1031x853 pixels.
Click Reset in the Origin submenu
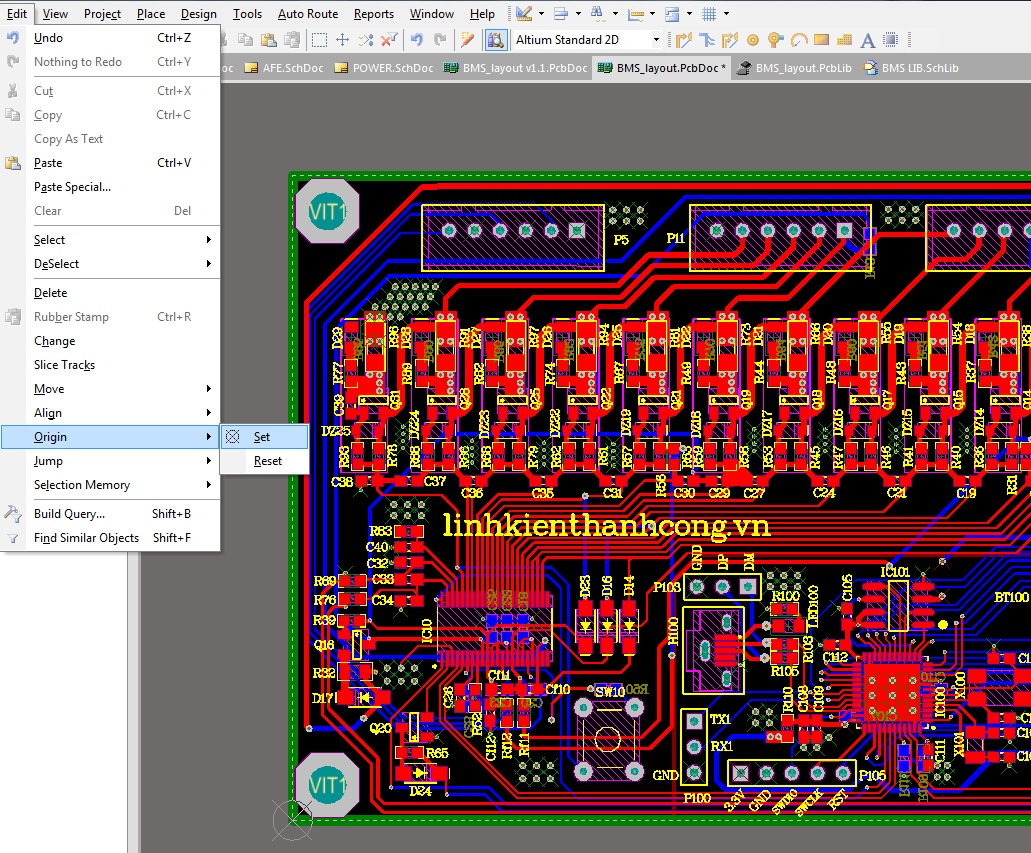click(267, 461)
